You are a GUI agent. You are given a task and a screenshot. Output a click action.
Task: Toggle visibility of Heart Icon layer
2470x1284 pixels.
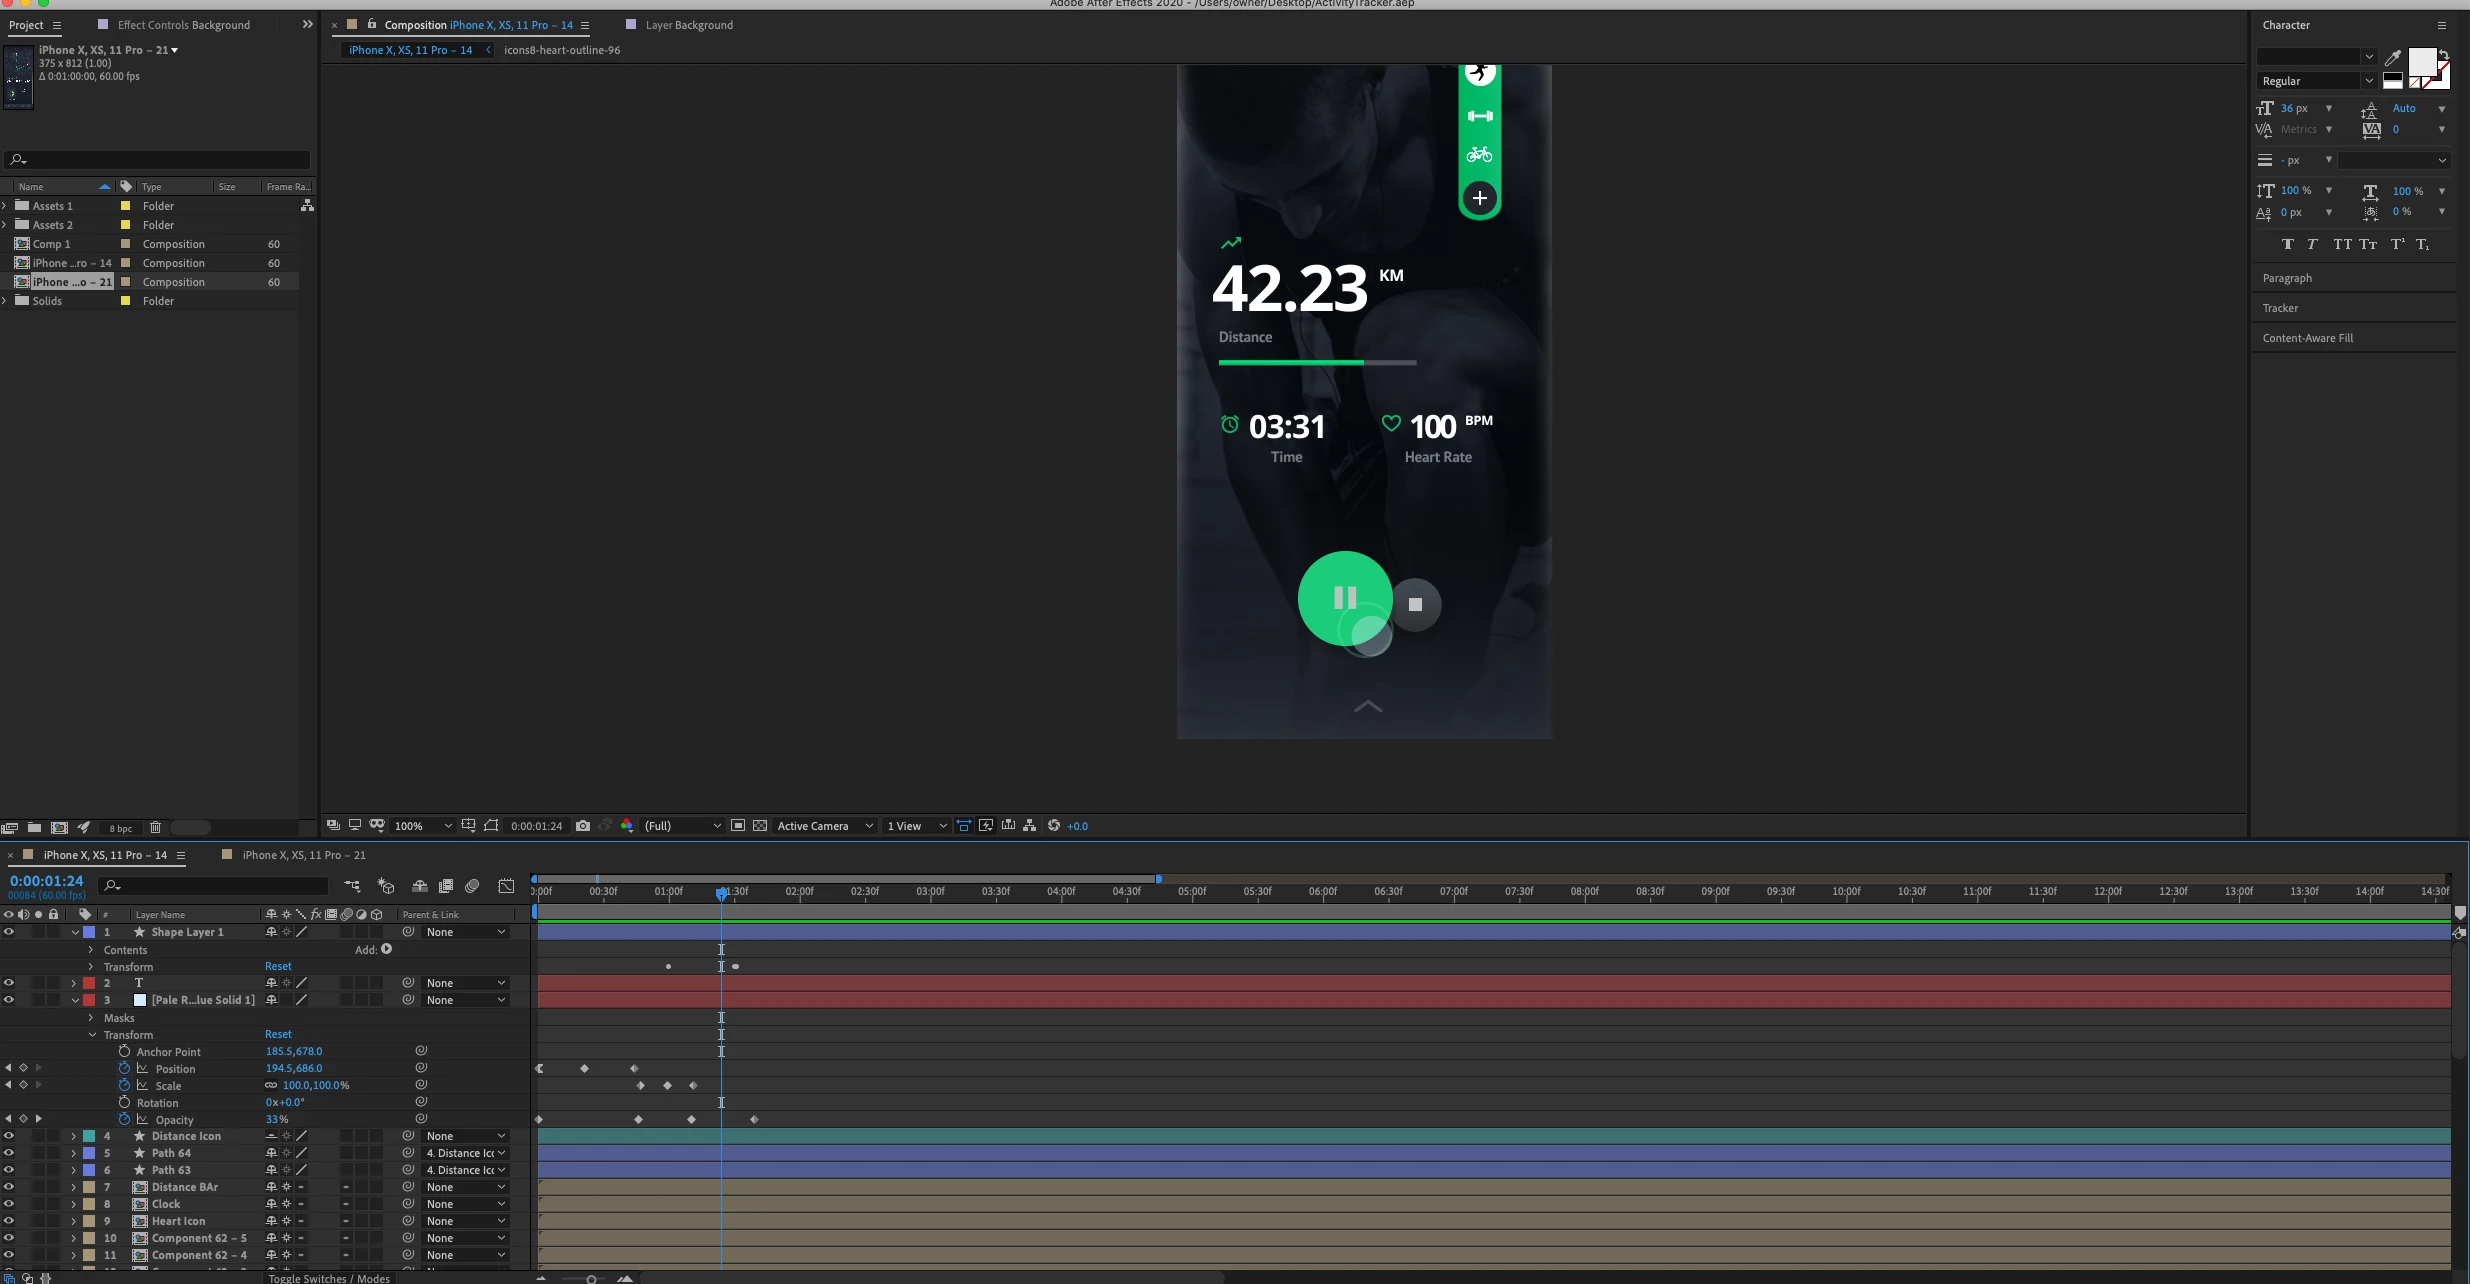click(x=8, y=1221)
